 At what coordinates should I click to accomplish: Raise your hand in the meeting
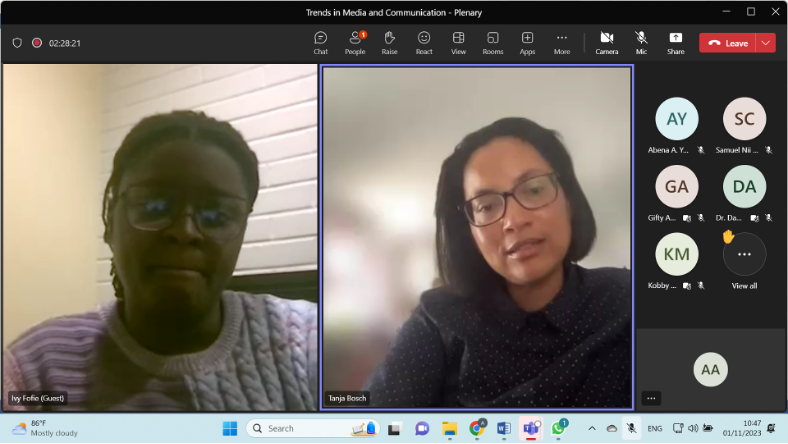pos(389,42)
